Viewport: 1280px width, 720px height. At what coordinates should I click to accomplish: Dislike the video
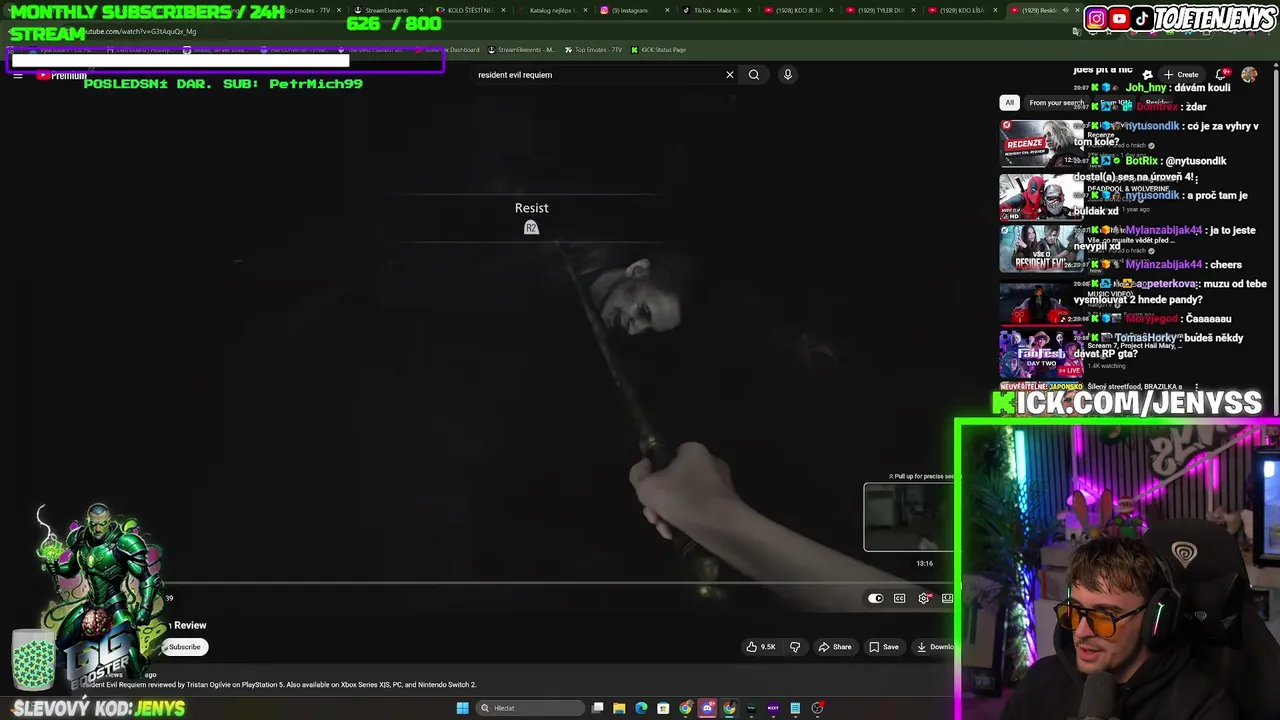[x=795, y=647]
